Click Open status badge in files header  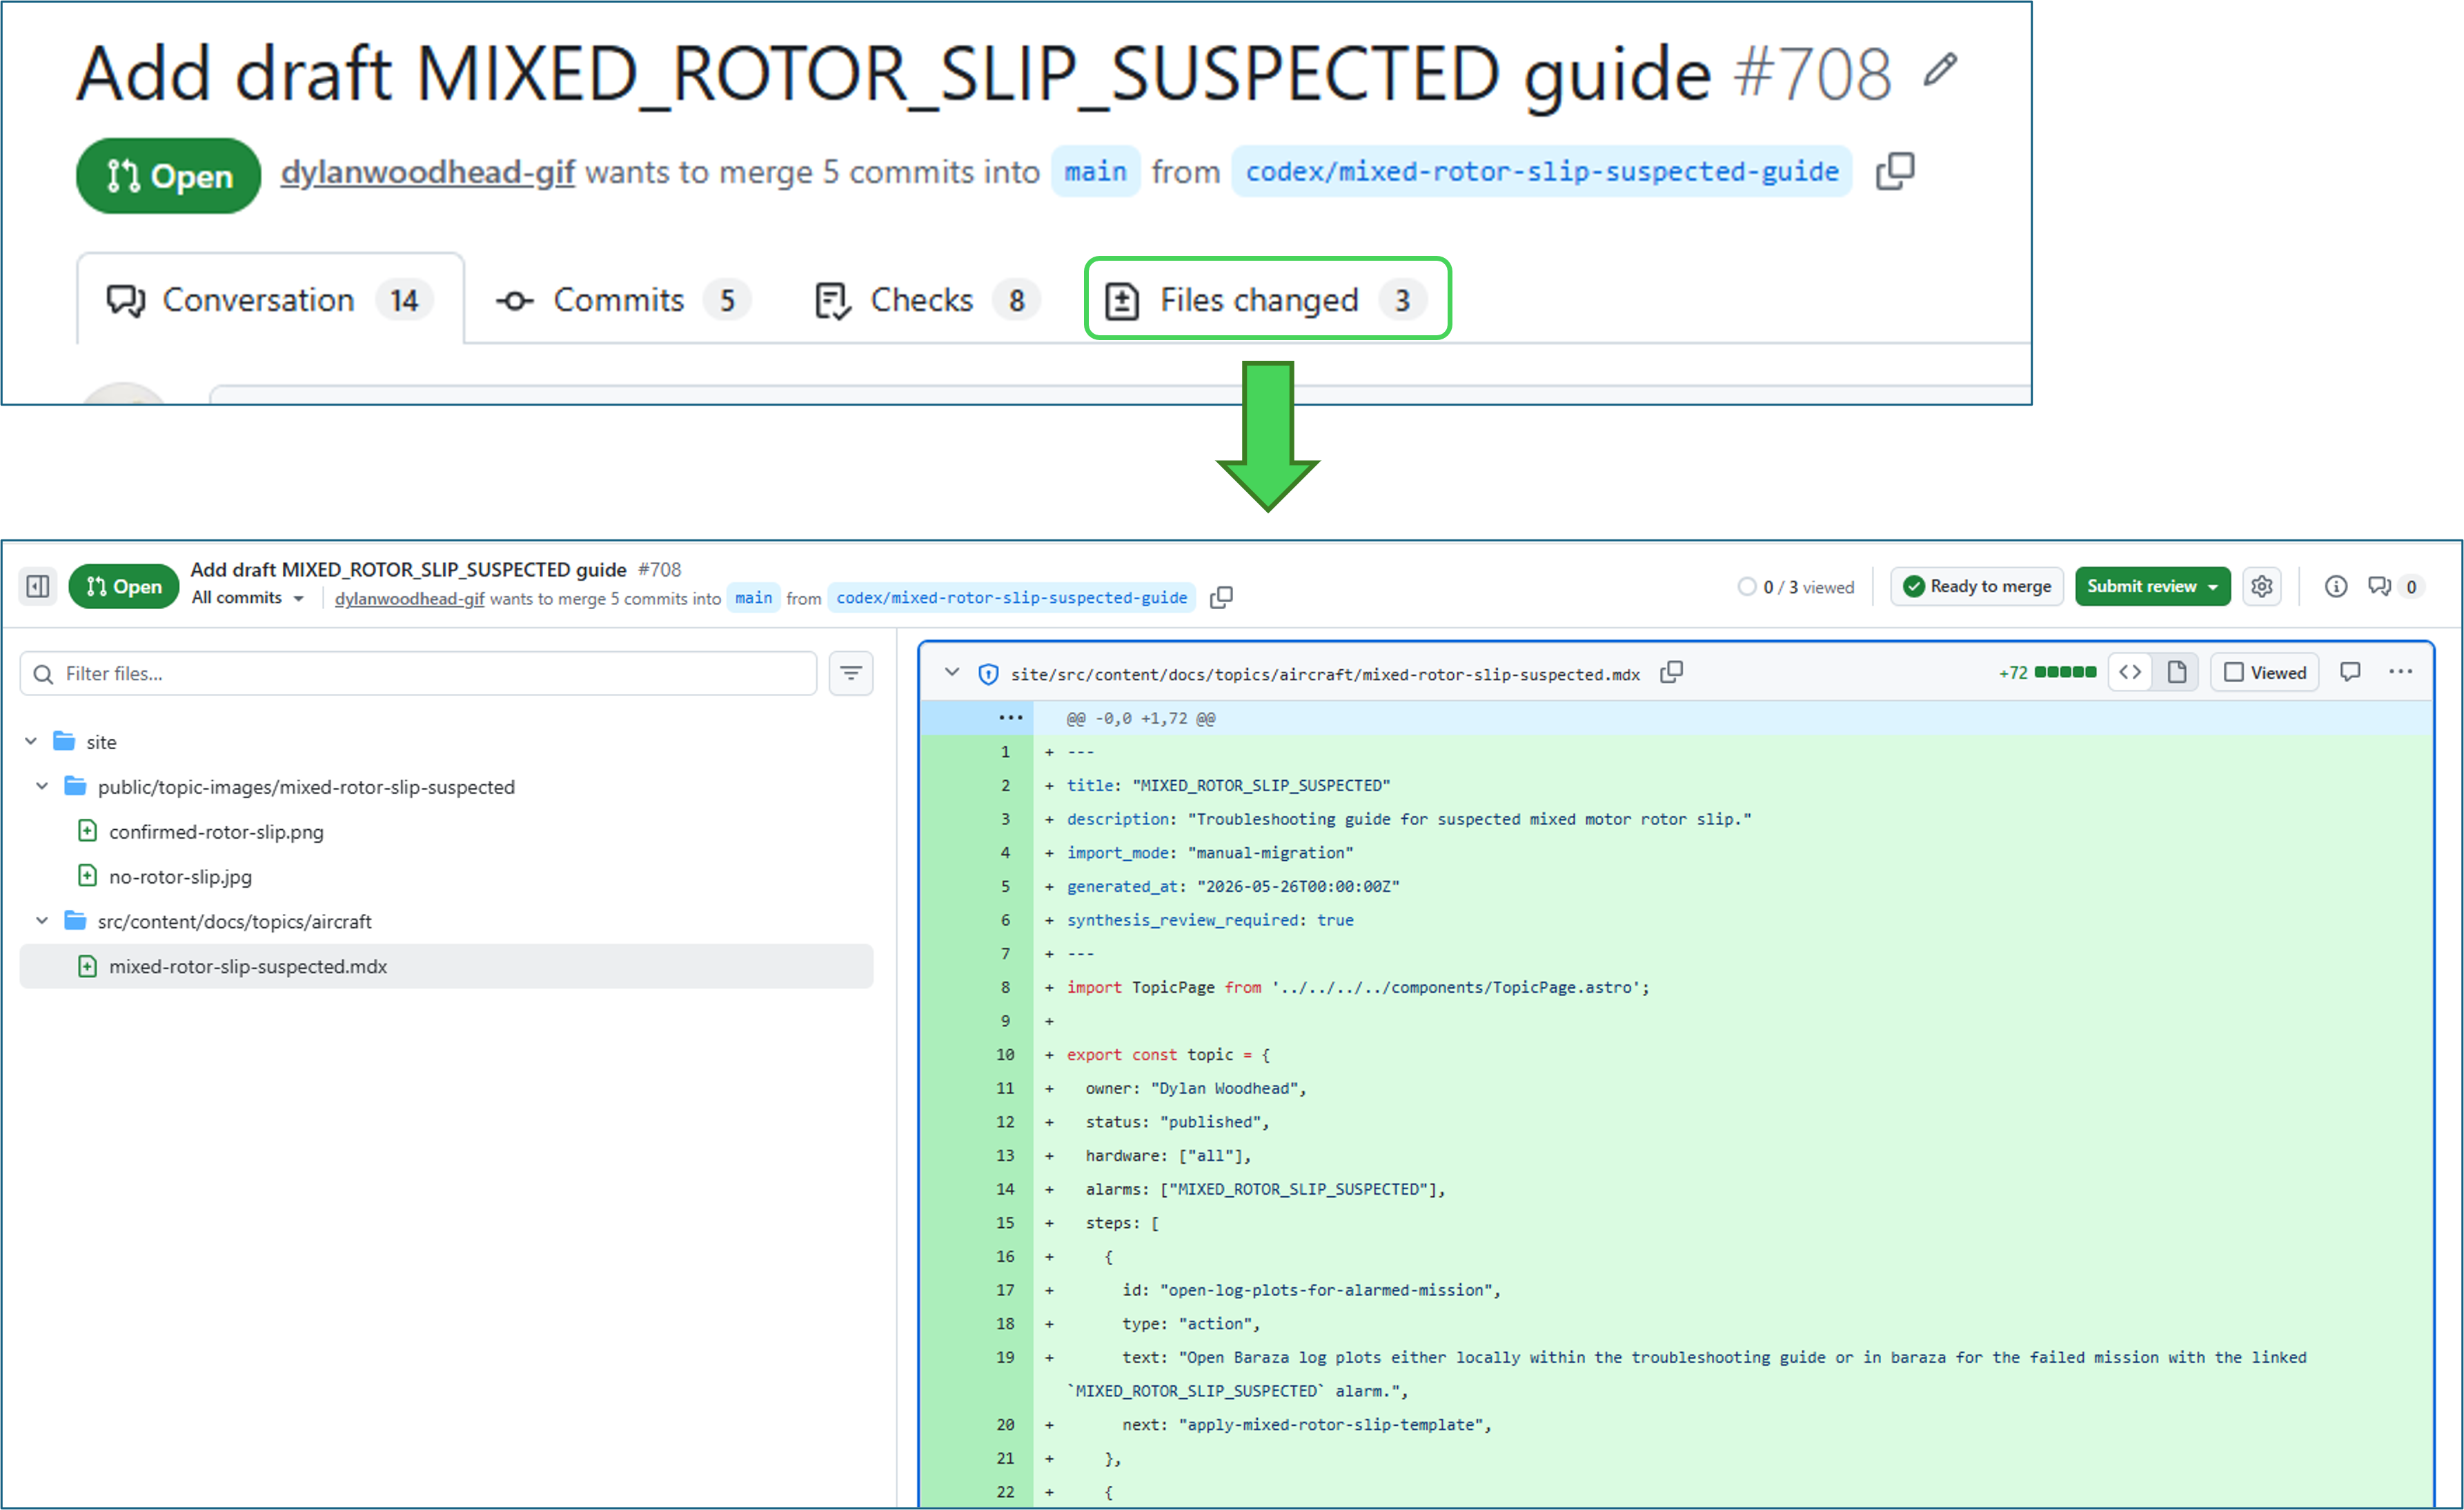pyautogui.click(x=124, y=586)
